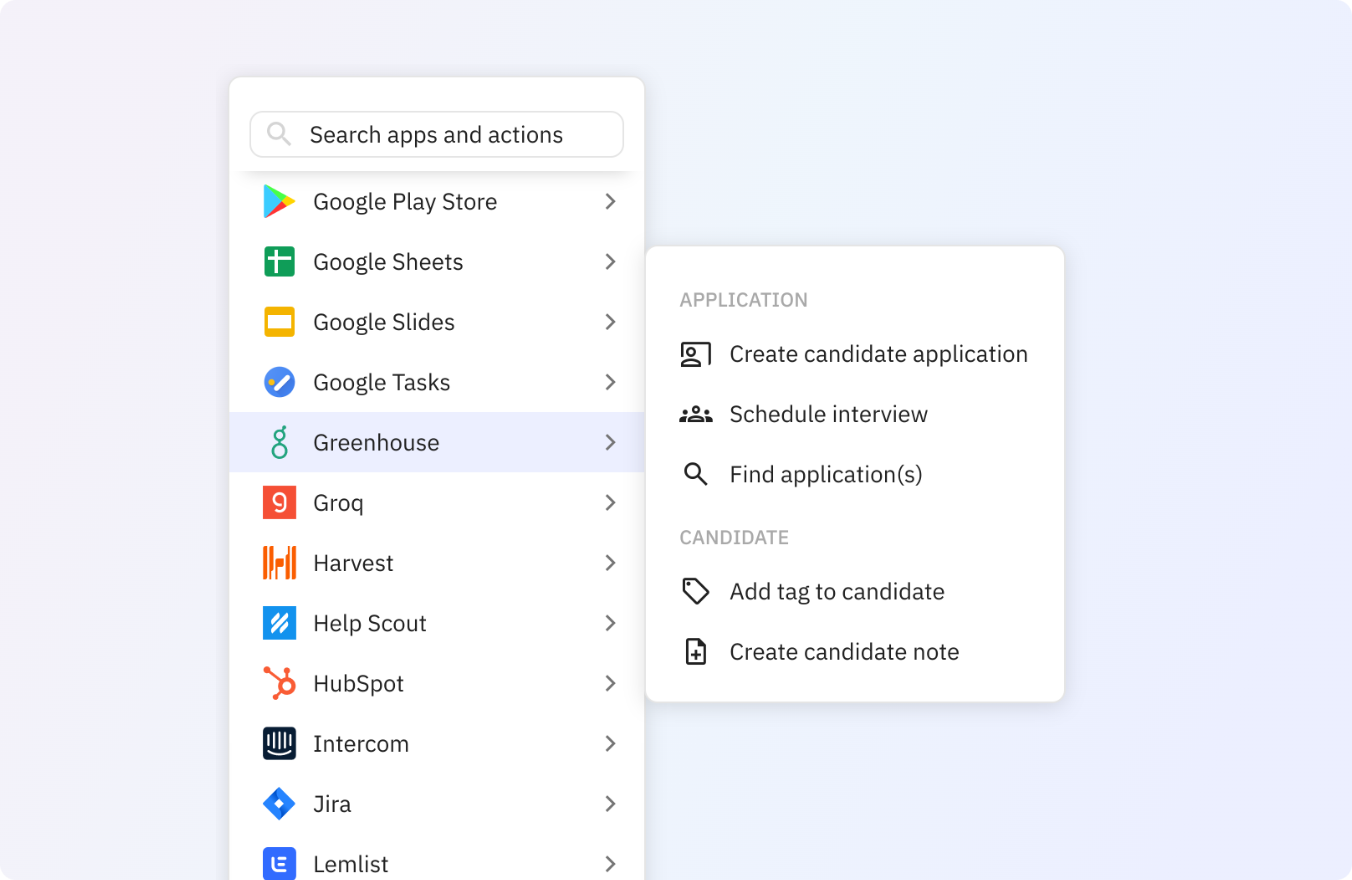
Task: Click the Intercom icon
Action: [x=279, y=743]
